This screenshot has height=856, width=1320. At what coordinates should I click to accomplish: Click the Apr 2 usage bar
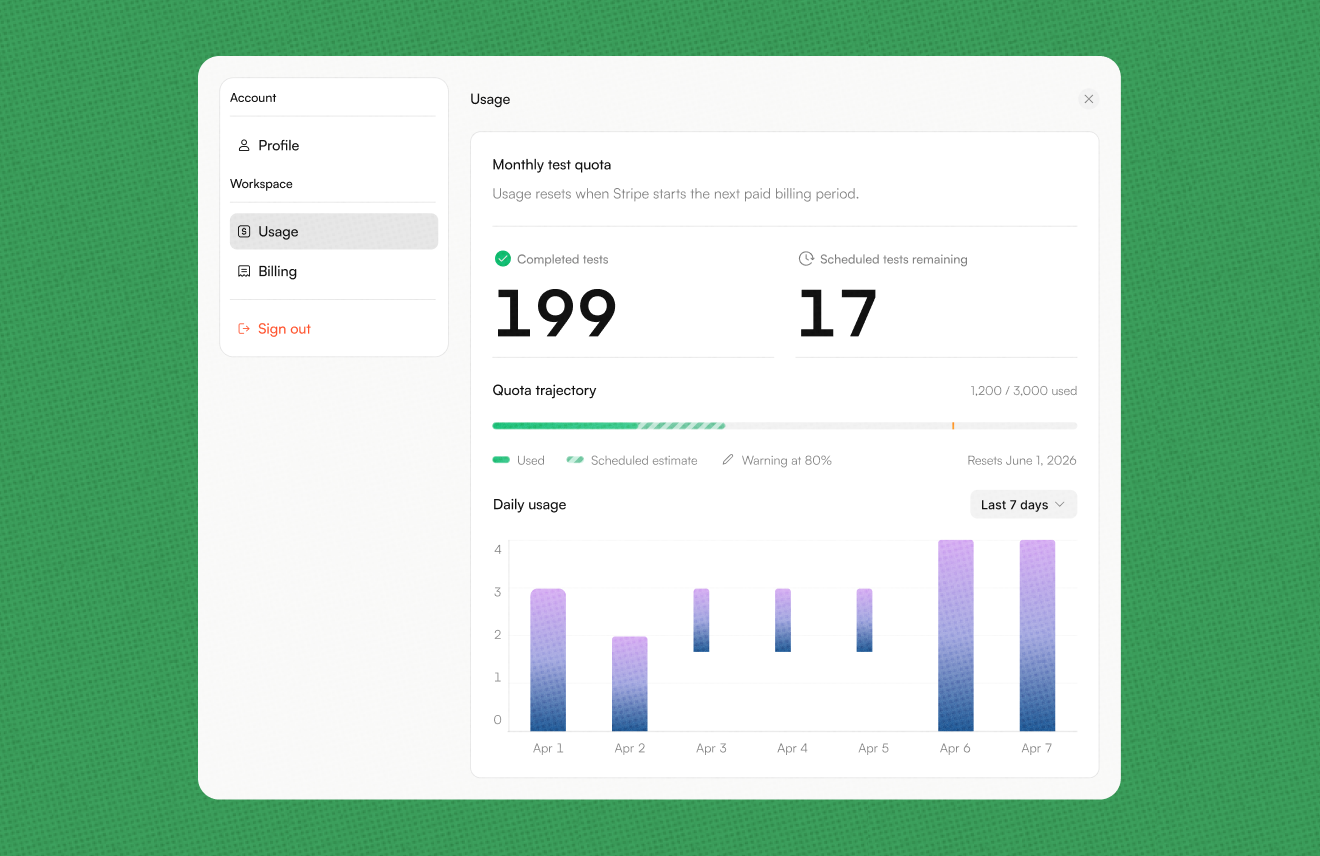(x=630, y=684)
